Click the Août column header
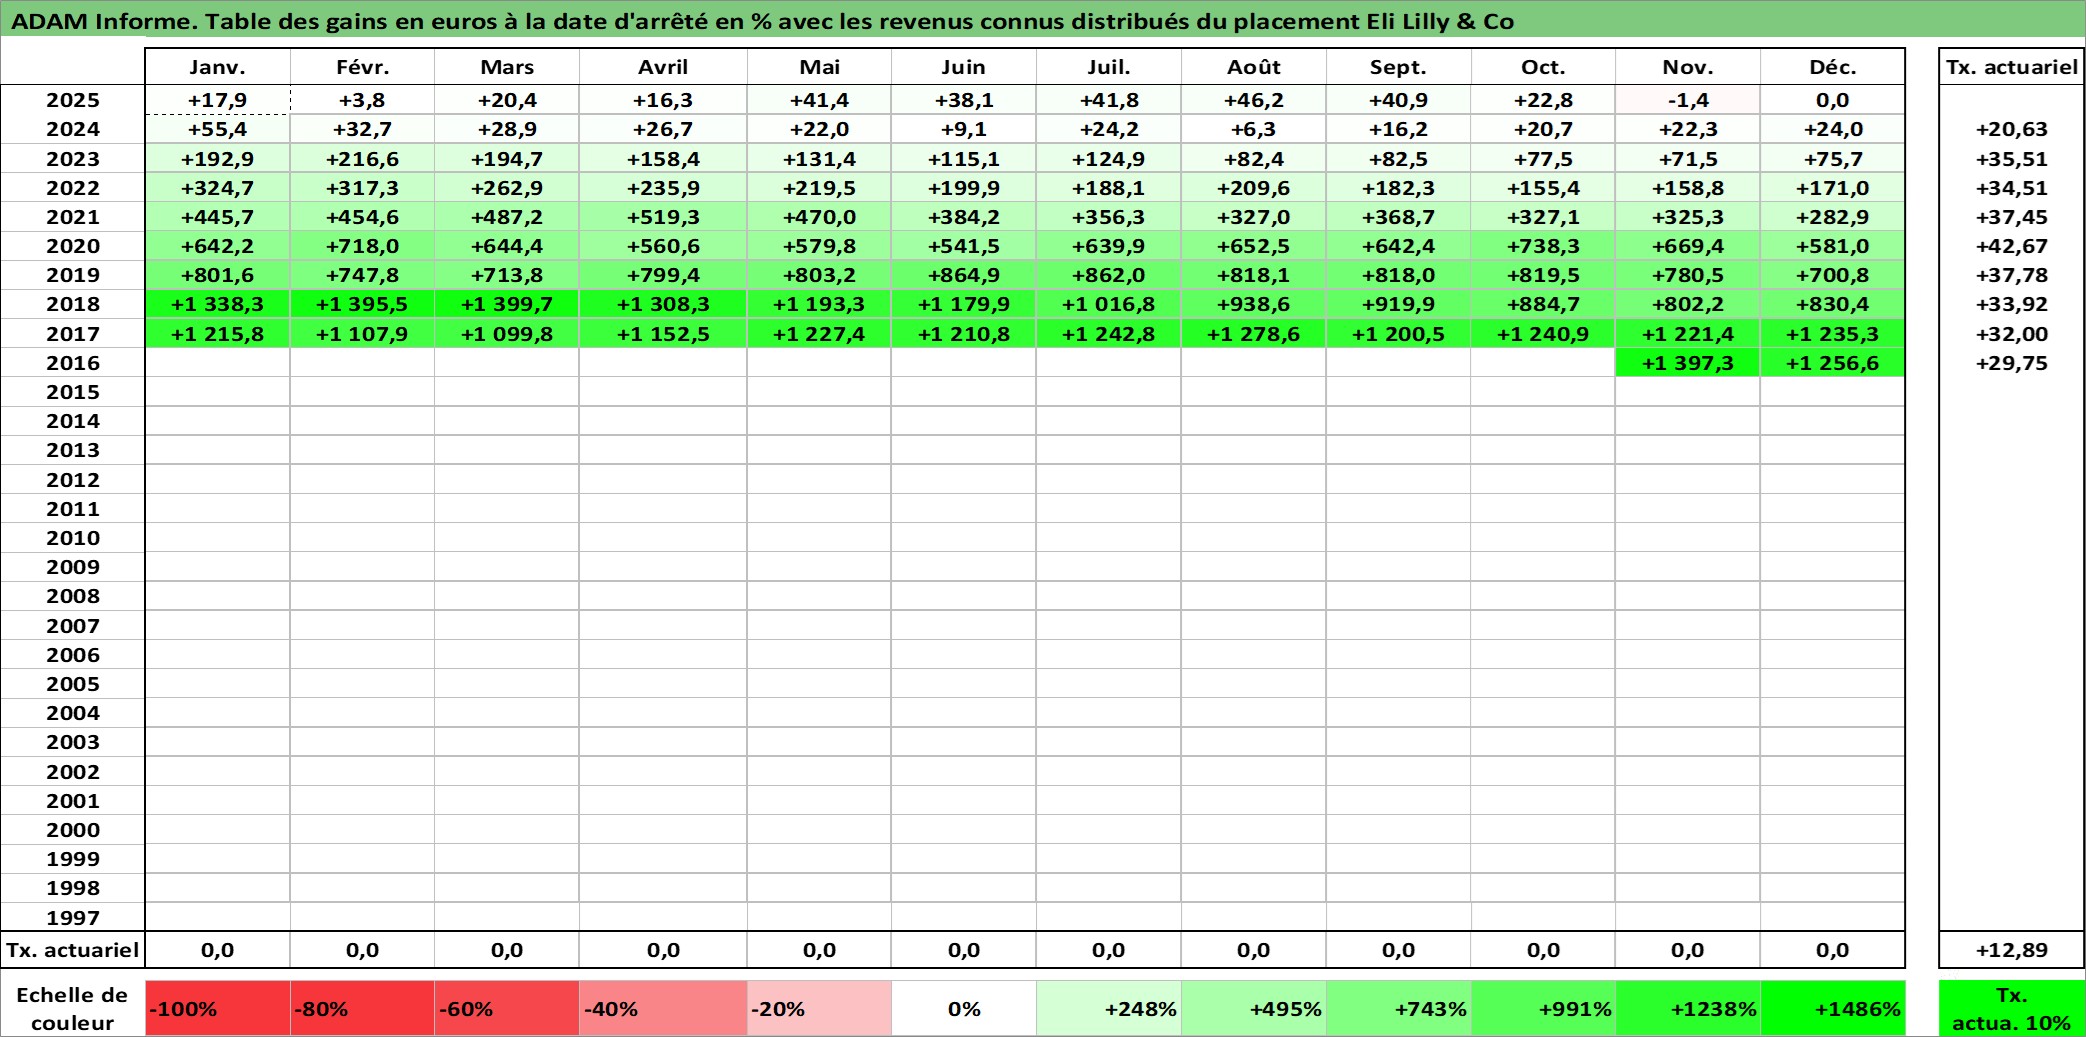Viewport: 2086px width, 1037px height. [x=1254, y=67]
